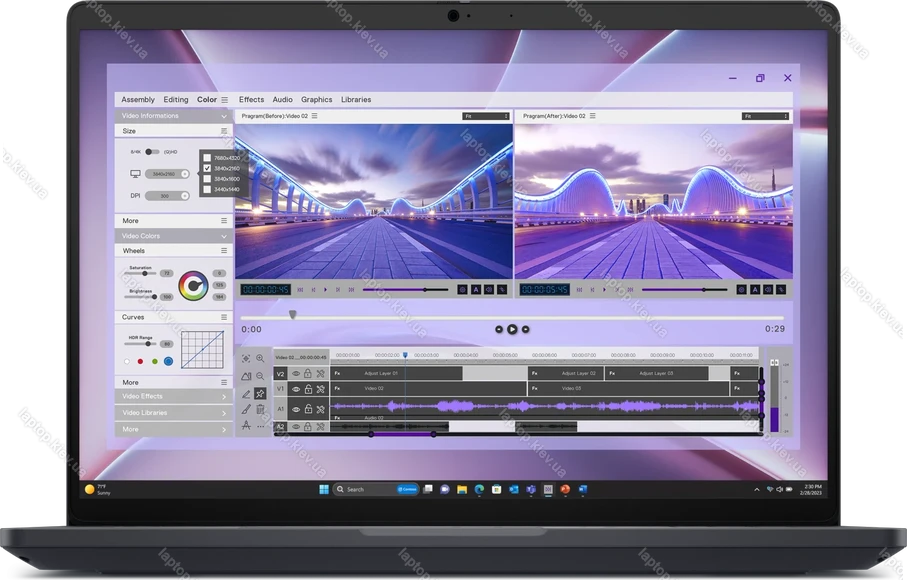
Task: Uncheck the 3840x2160 resolution checkbox
Action: coord(207,168)
